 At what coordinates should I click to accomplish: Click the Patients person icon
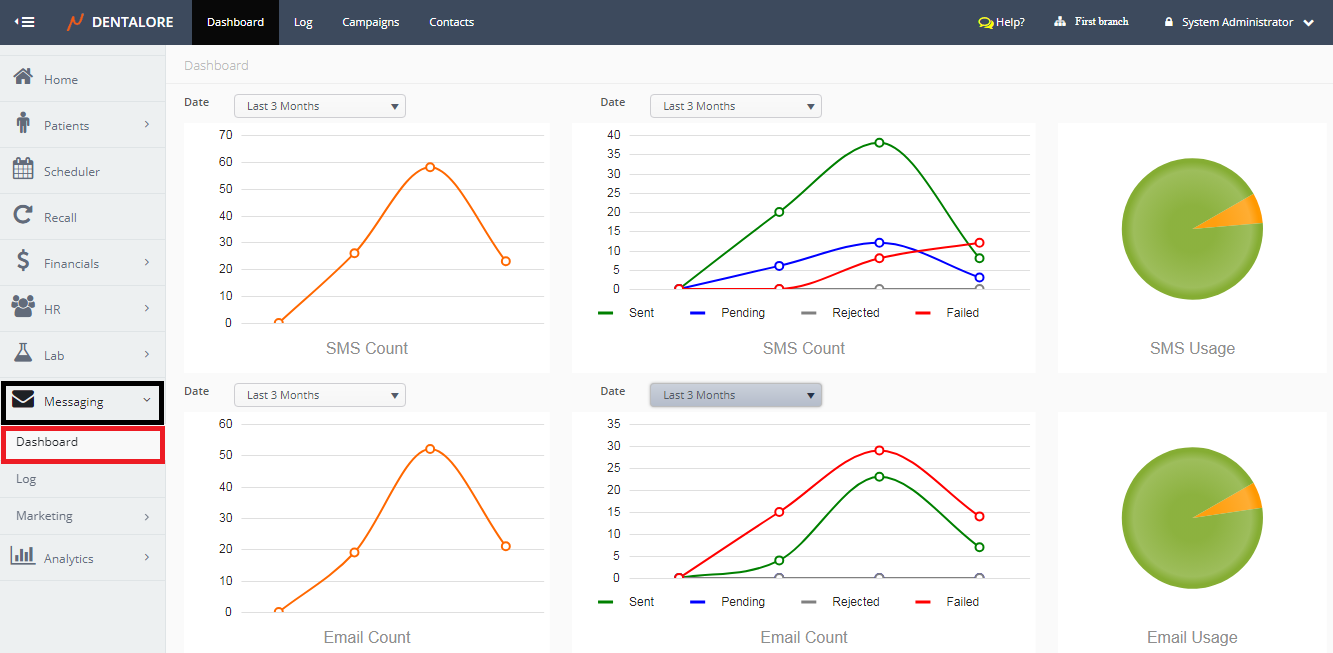[23, 124]
